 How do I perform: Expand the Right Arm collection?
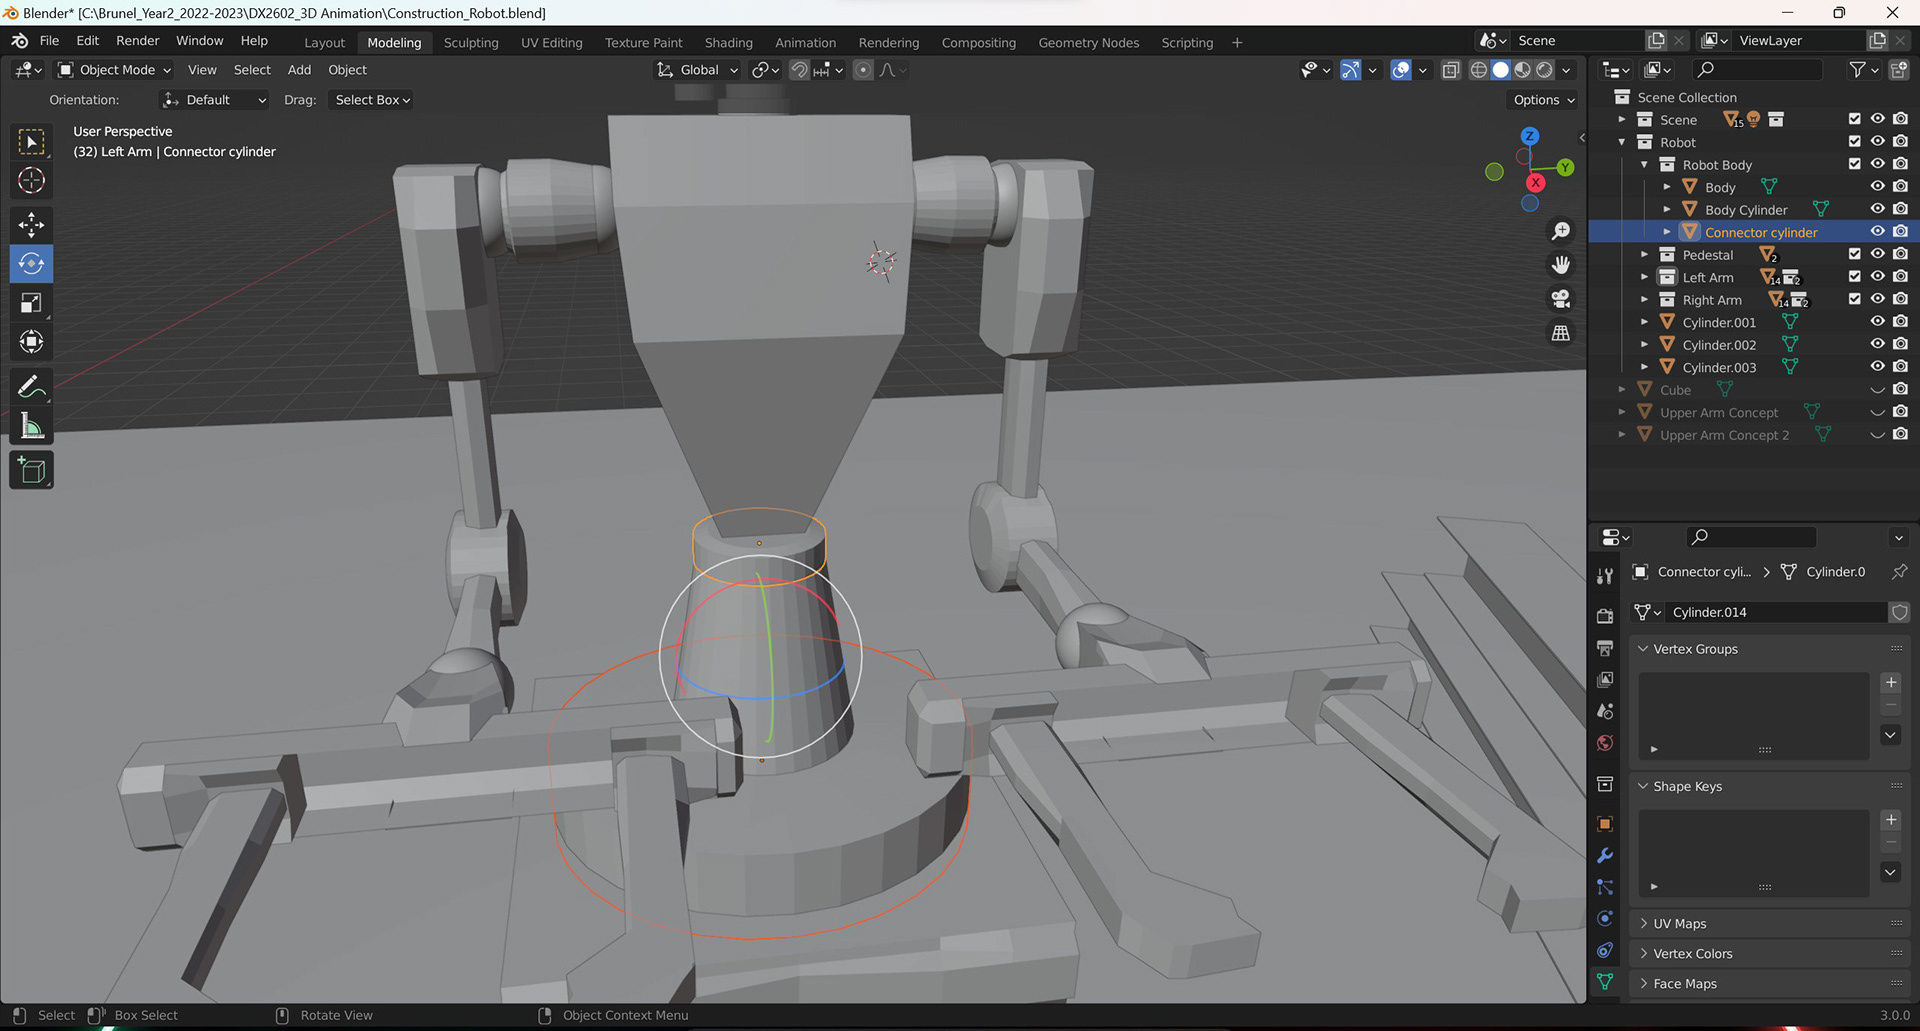1644,299
